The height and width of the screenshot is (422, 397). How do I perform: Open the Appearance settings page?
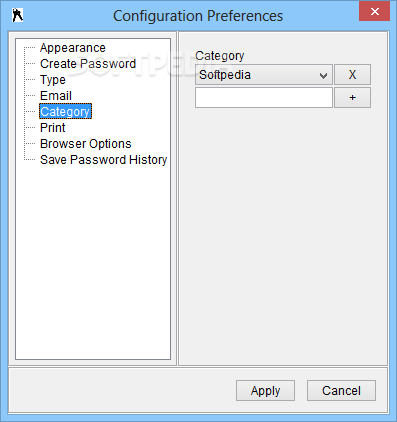tap(73, 48)
